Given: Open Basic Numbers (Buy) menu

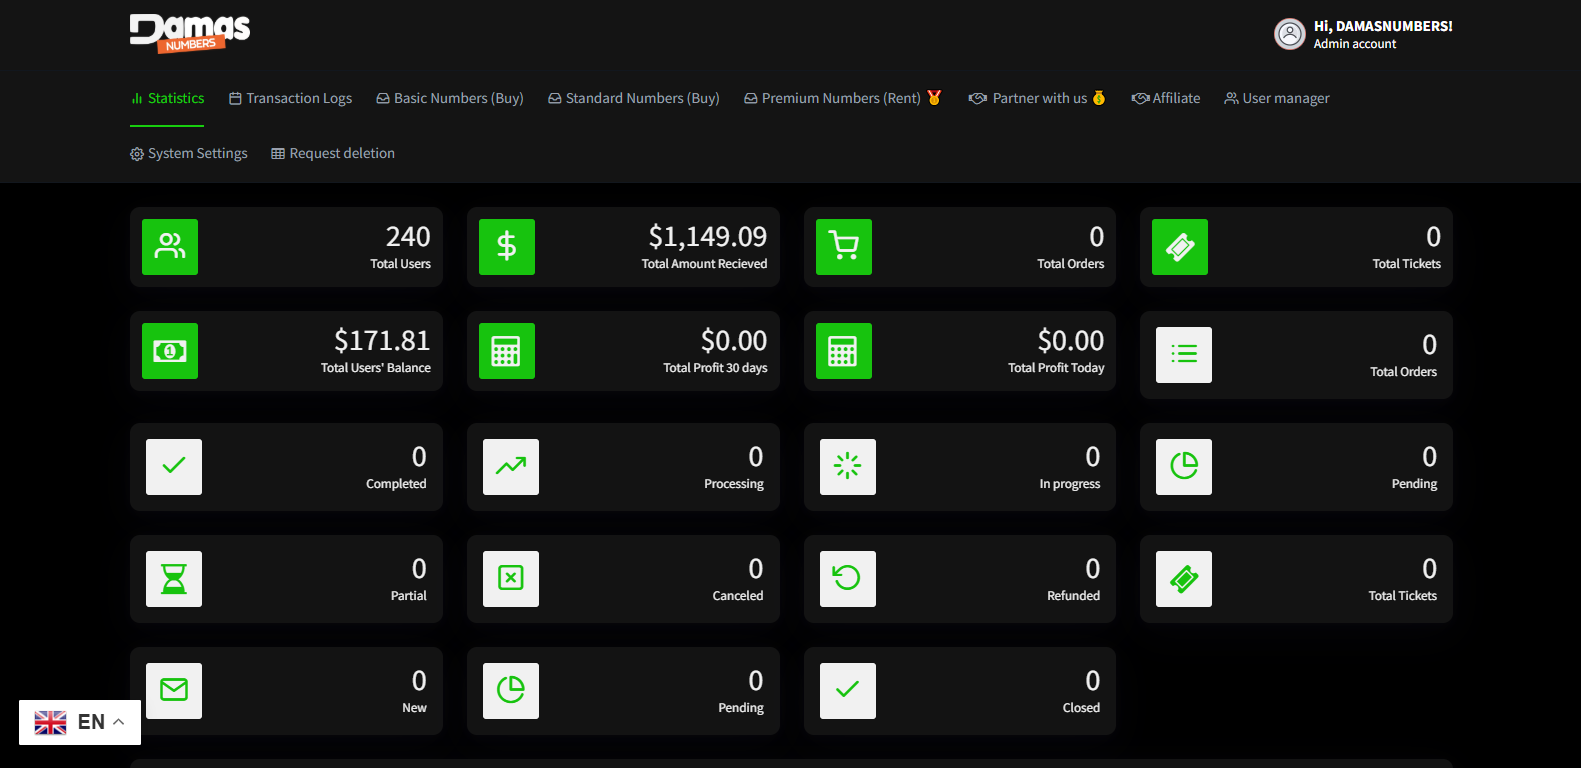Looking at the screenshot, I should (x=450, y=98).
